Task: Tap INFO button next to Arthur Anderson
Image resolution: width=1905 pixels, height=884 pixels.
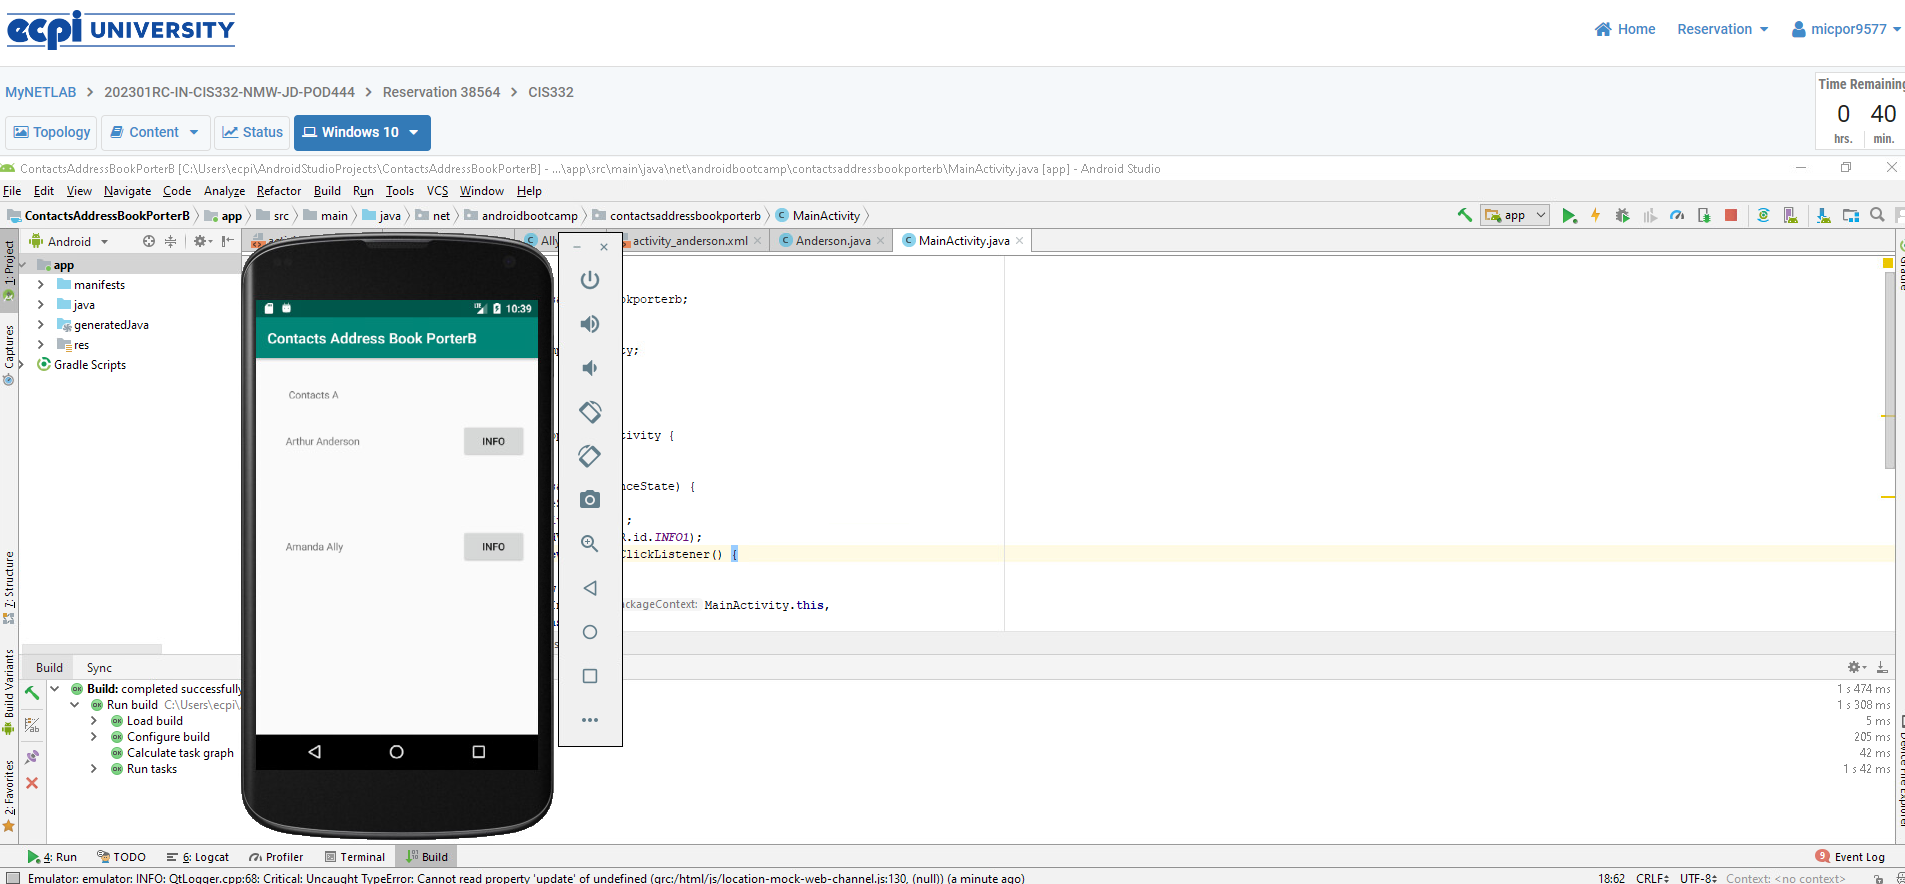Action: click(494, 441)
